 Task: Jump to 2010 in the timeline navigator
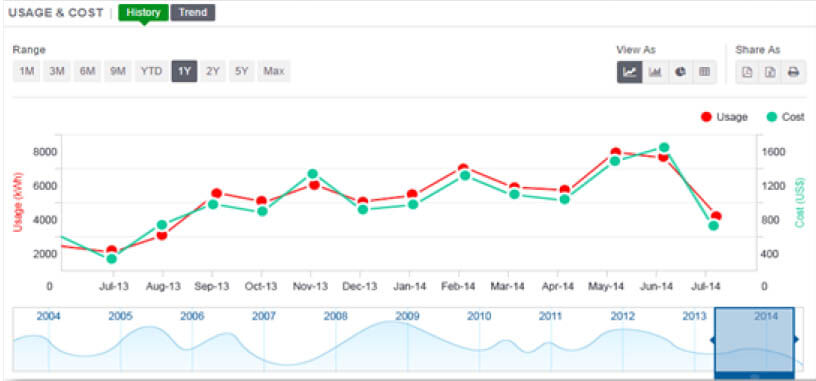pos(479,316)
